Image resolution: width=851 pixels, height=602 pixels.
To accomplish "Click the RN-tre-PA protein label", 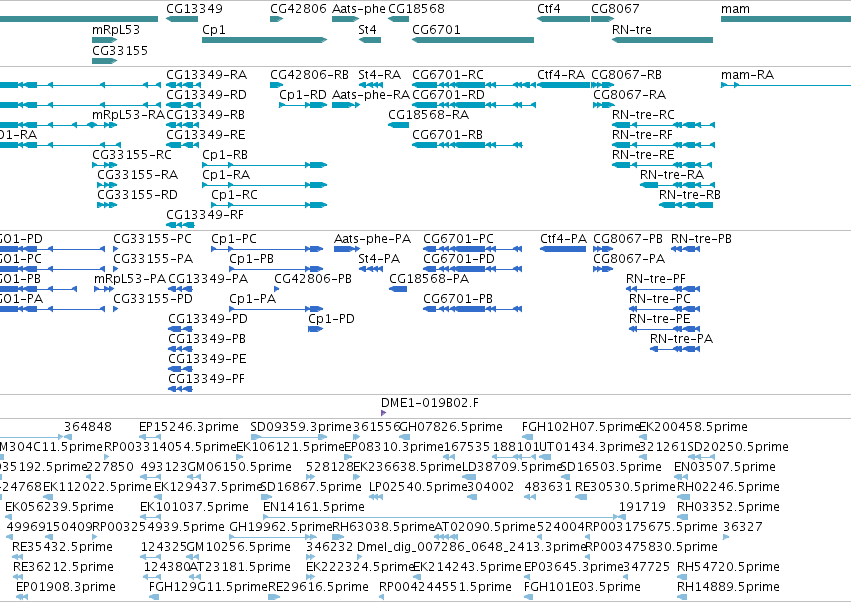I will (681, 339).
